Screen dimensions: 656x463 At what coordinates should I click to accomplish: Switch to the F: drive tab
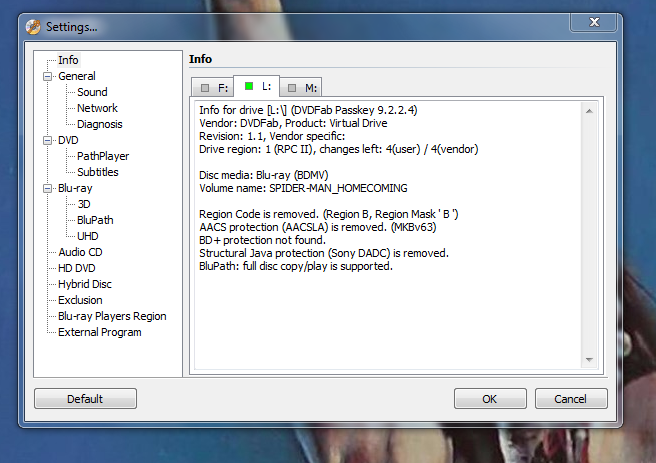pyautogui.click(x=213, y=87)
